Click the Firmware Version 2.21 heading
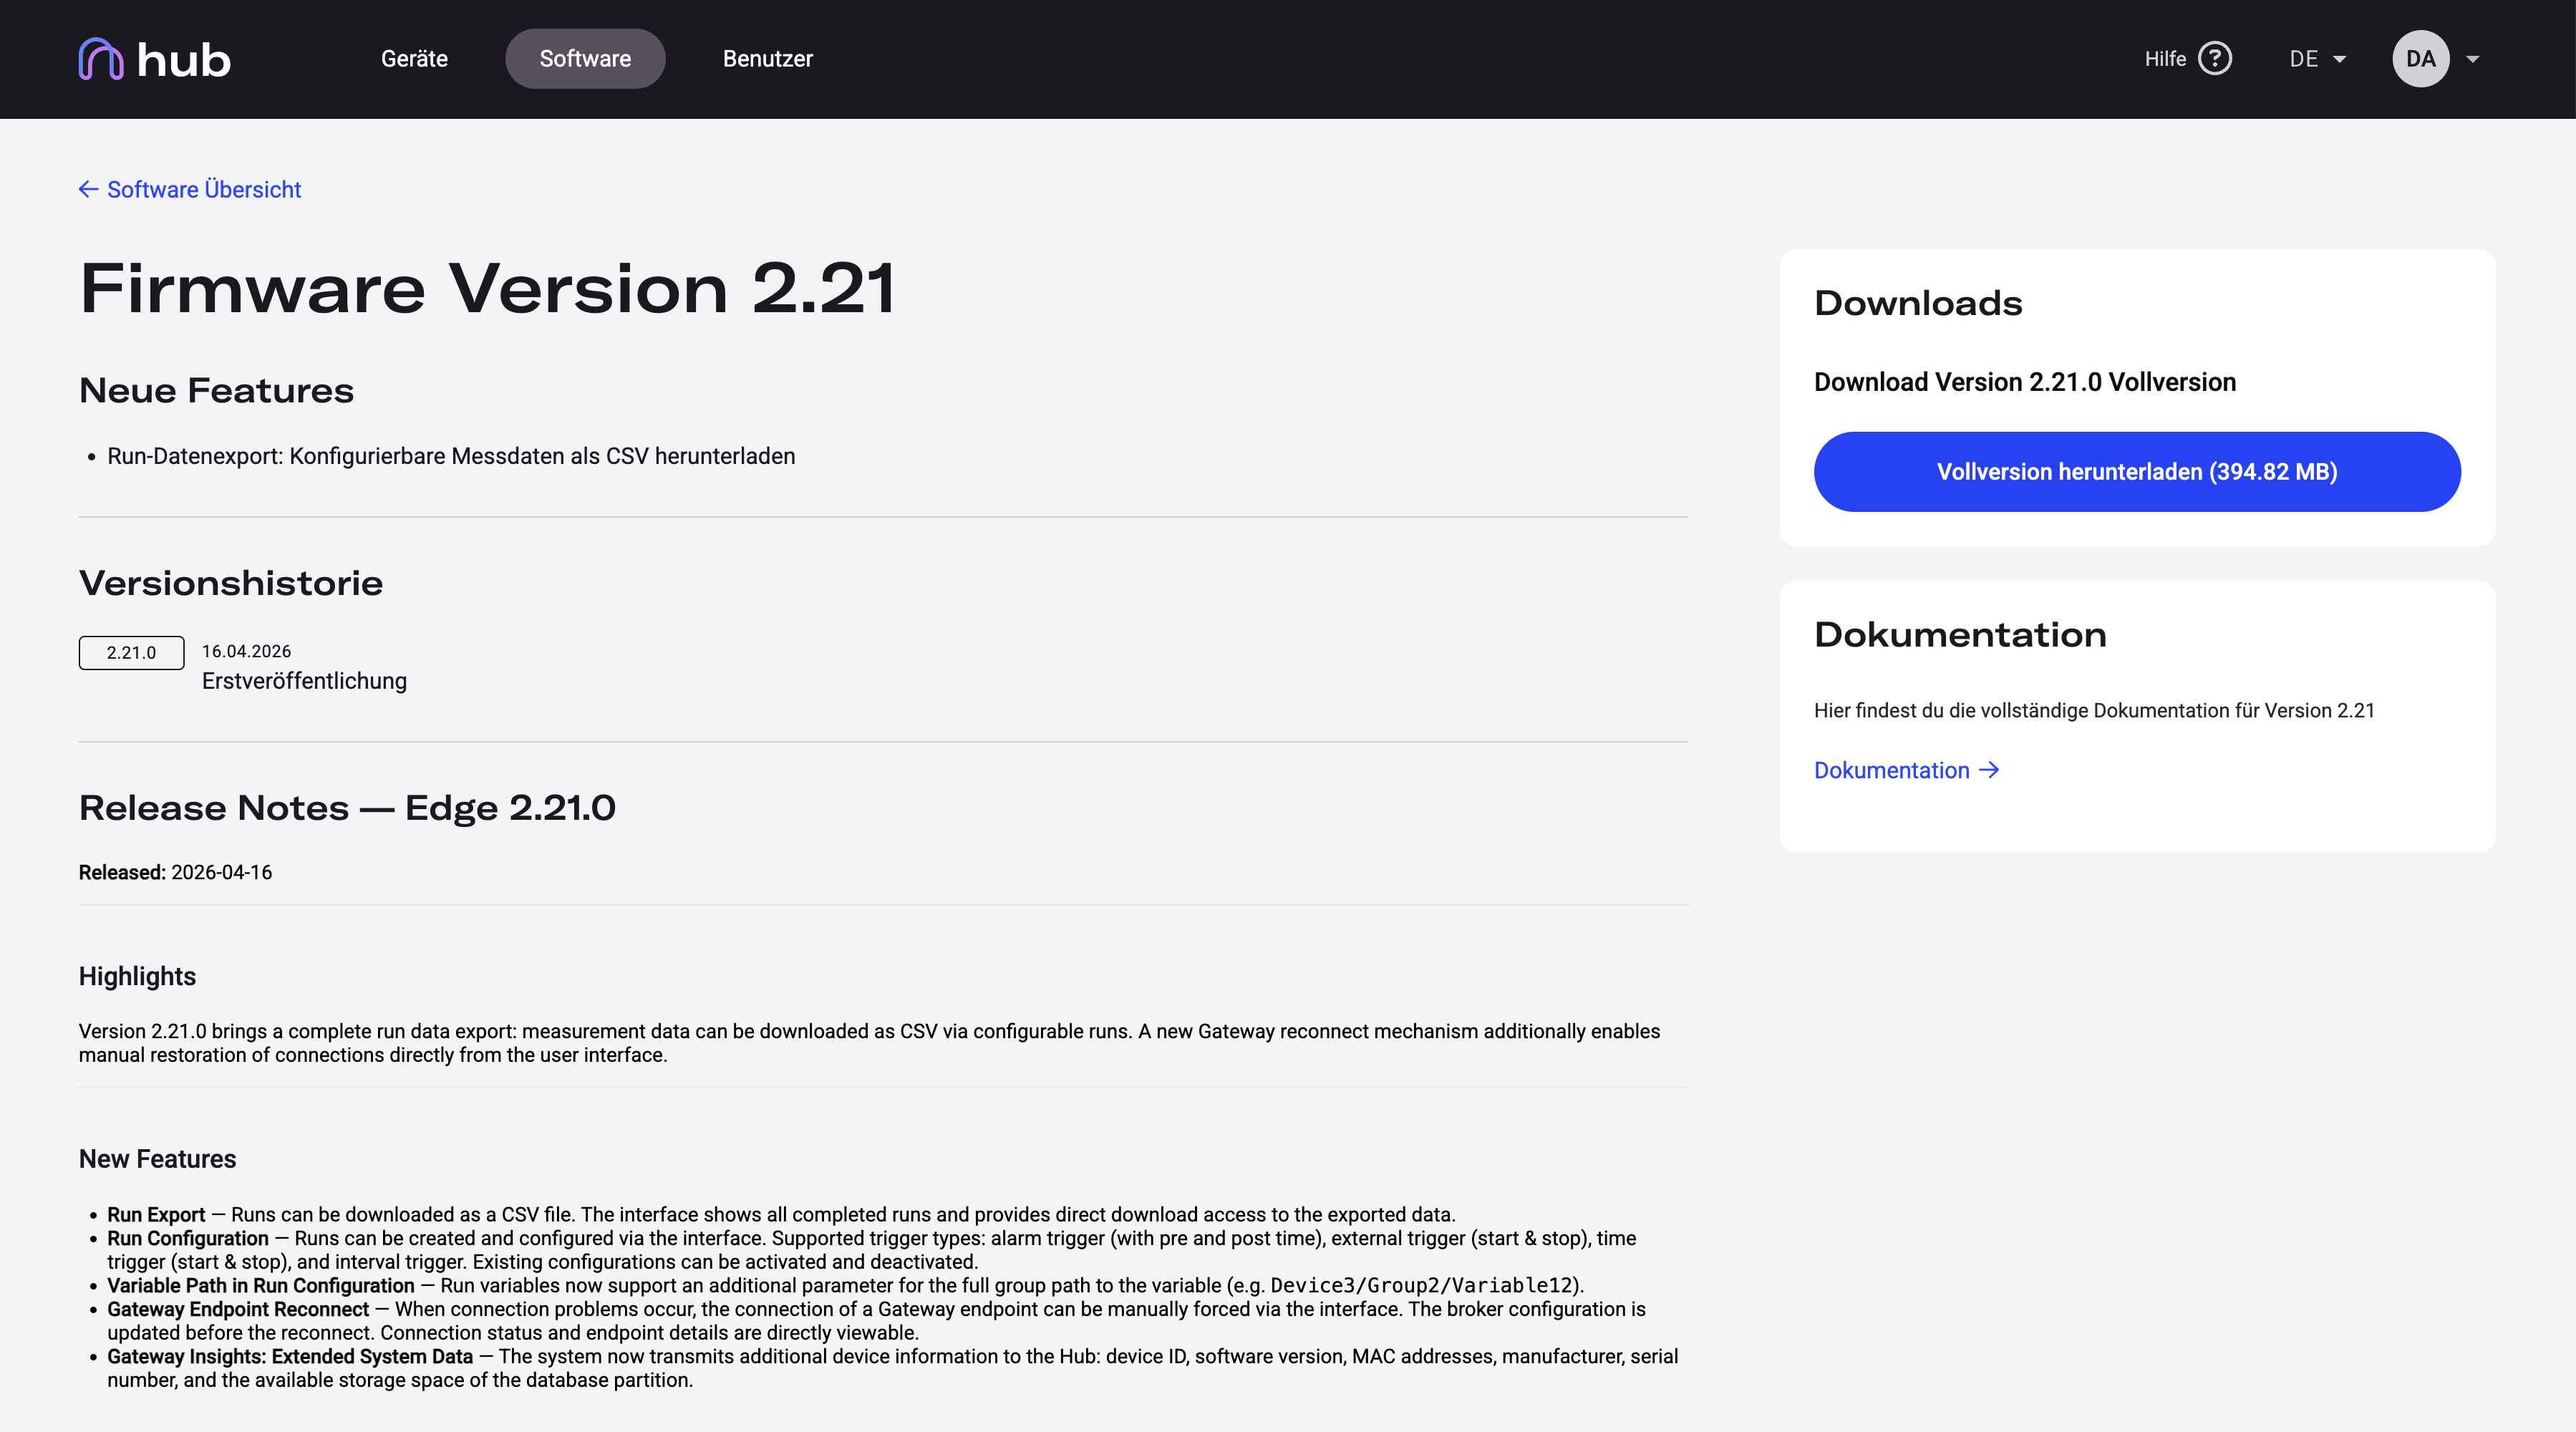This screenshot has height=1432, width=2576. (x=487, y=288)
